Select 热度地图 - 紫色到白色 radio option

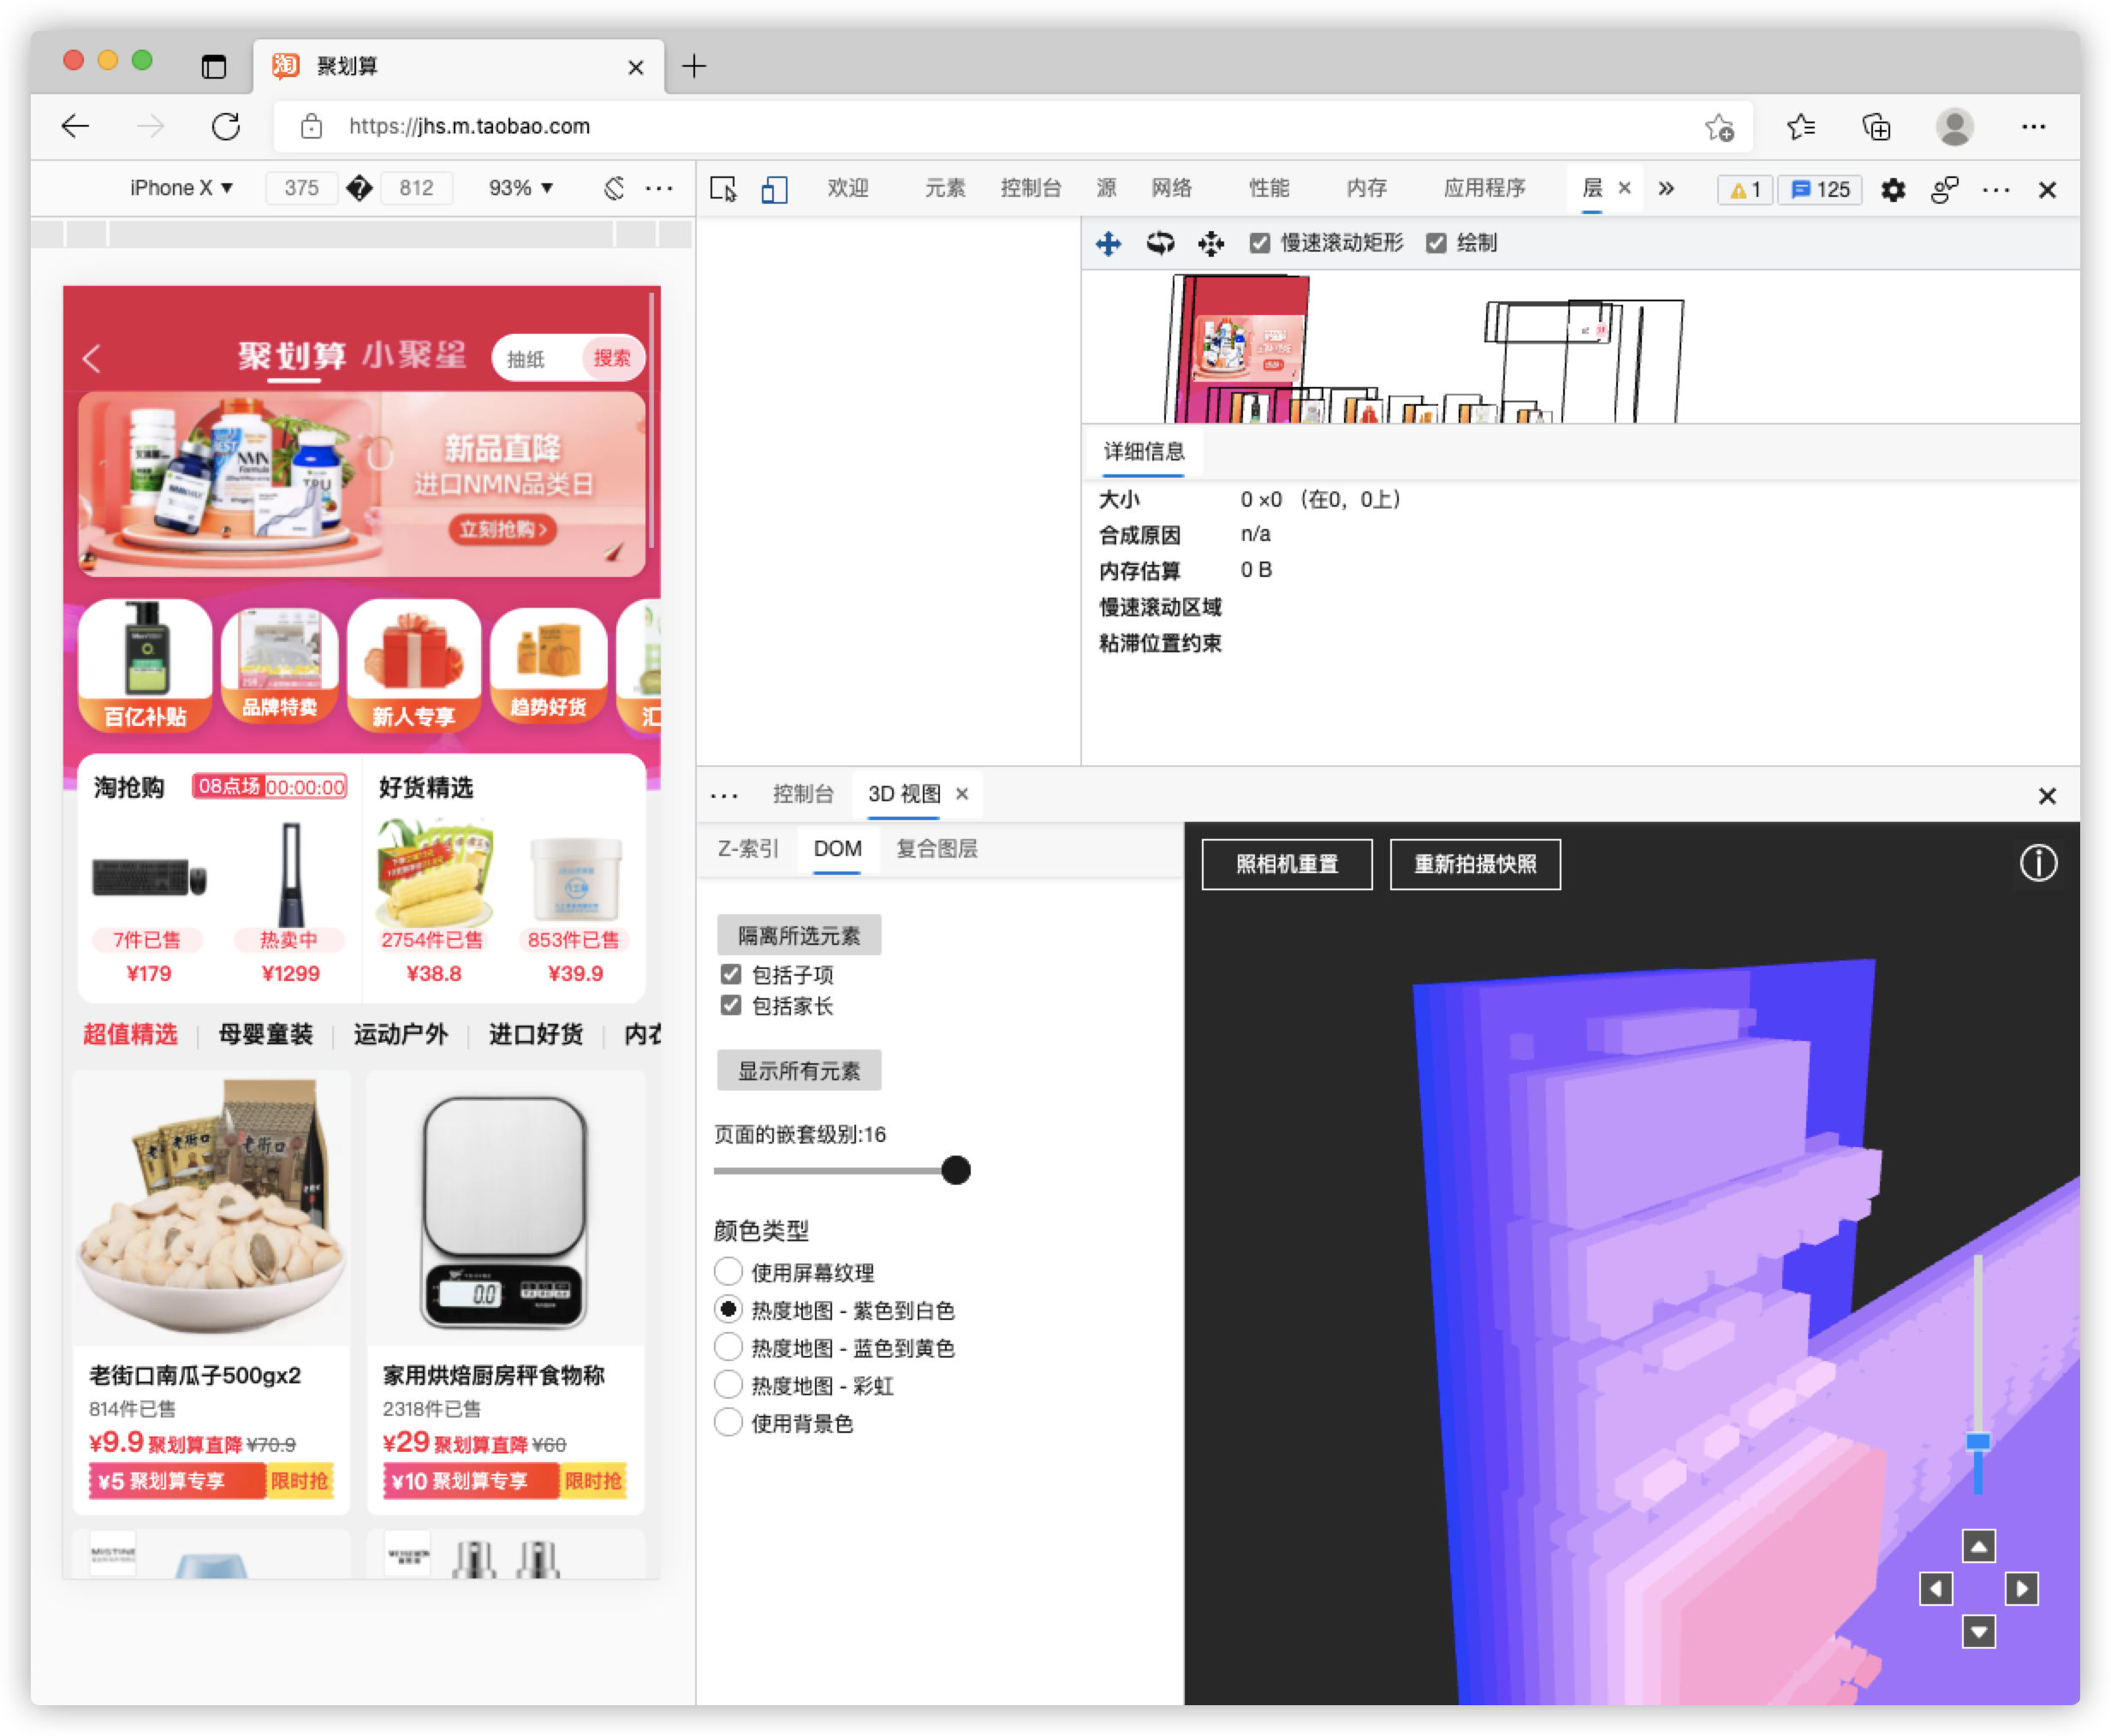pos(728,1310)
